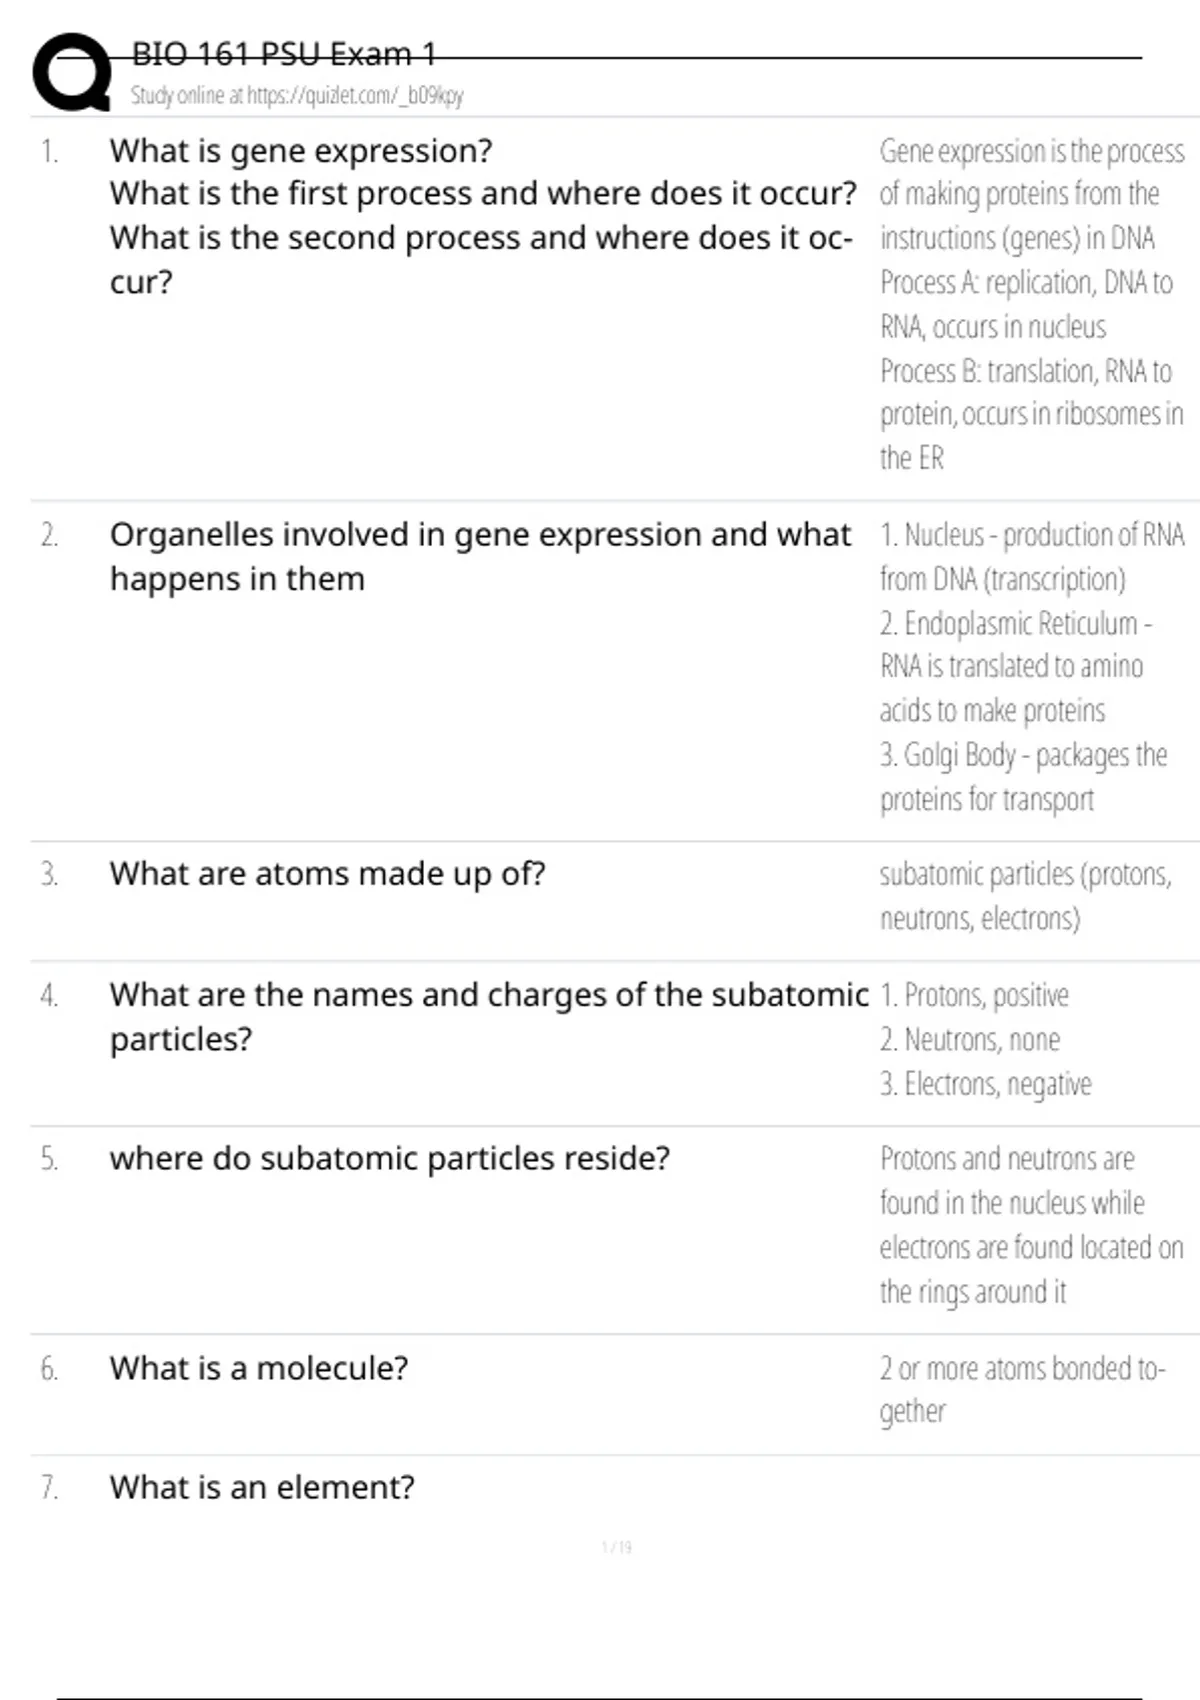Click the Quizlet Q logo
The height and width of the screenshot is (1700, 1200).
tap(71, 73)
